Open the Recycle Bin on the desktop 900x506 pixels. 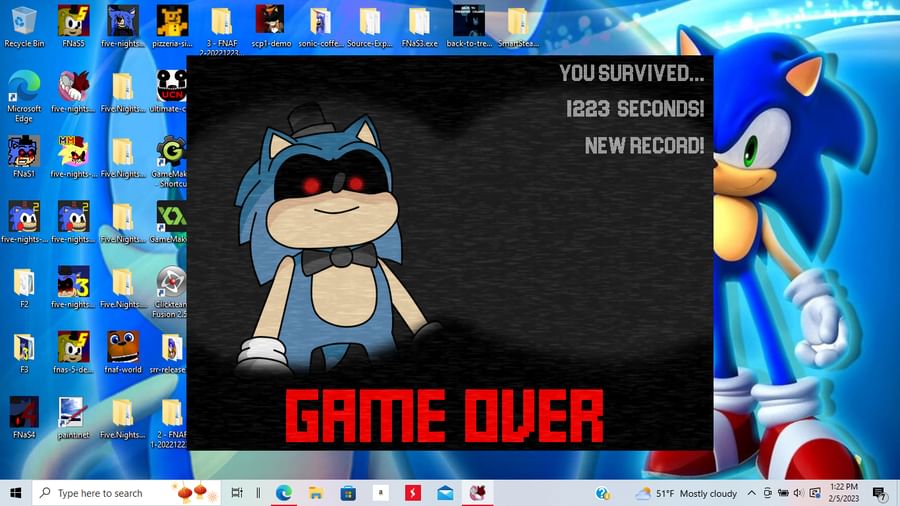coord(24,26)
